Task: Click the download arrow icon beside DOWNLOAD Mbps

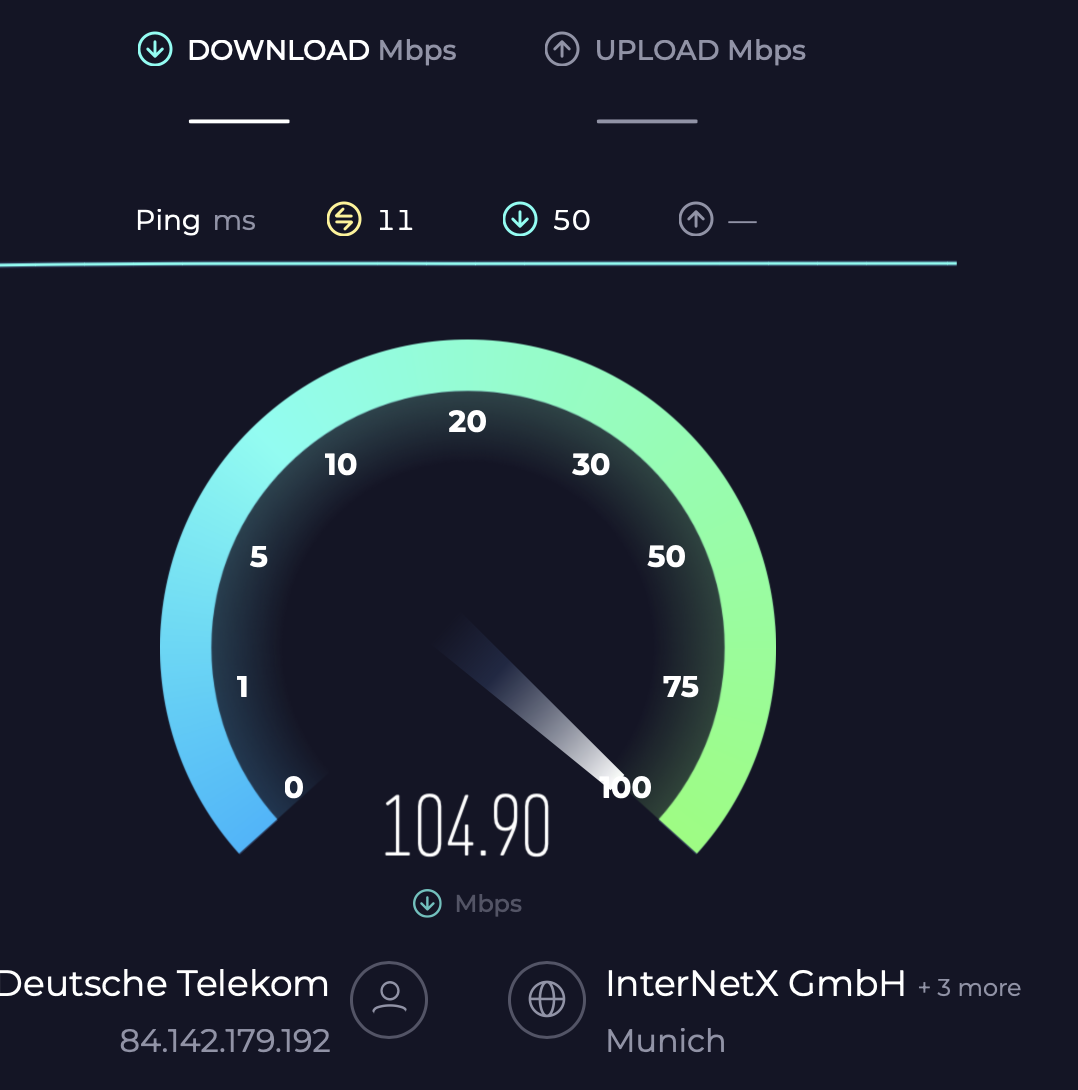Action: point(155,49)
